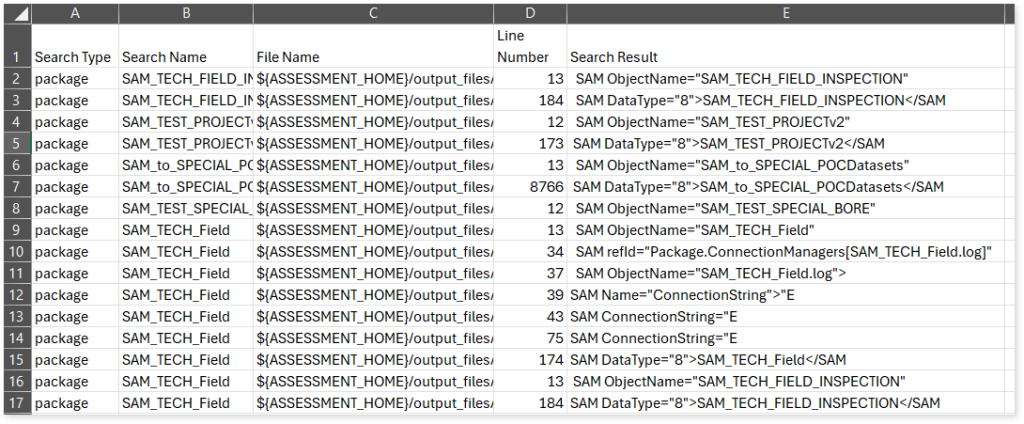Select column D header
Image resolution: width=1024 pixels, height=424 pixels.
coord(529,14)
